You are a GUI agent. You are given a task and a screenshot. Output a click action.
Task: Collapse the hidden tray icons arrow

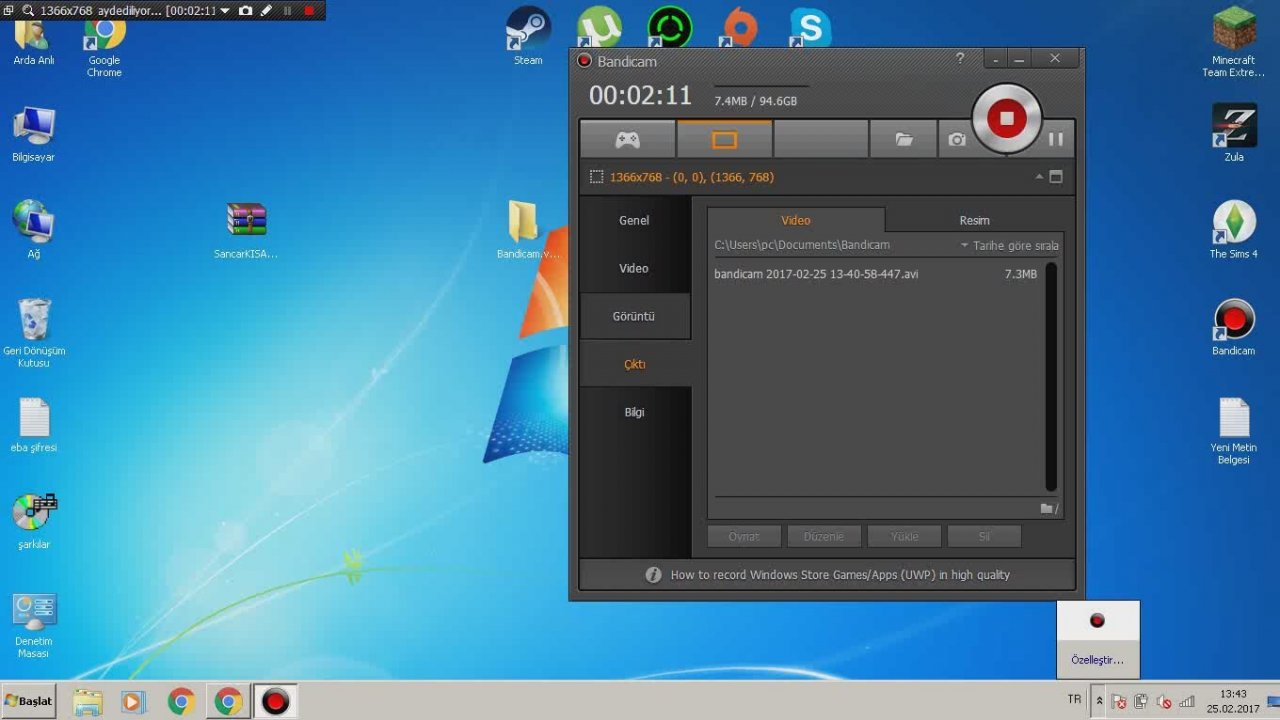[1100, 701]
